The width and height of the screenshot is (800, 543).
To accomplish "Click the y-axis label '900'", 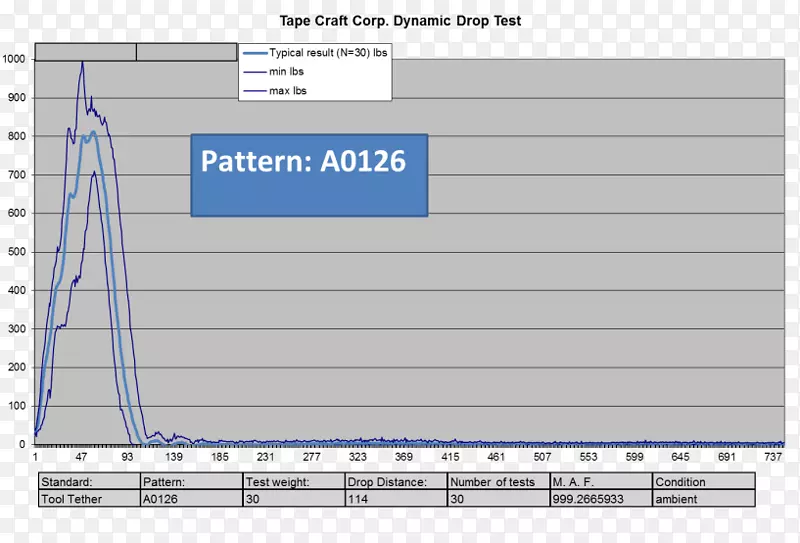I will click(16, 97).
